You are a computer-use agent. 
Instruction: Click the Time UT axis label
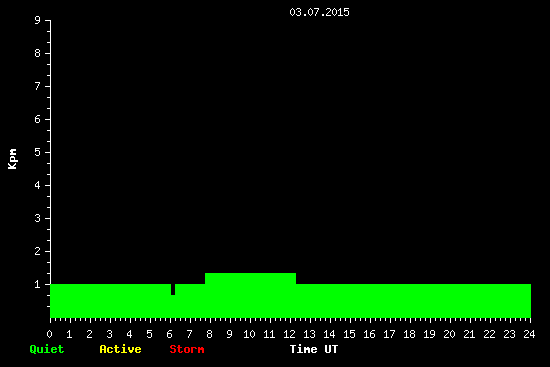coord(314,349)
